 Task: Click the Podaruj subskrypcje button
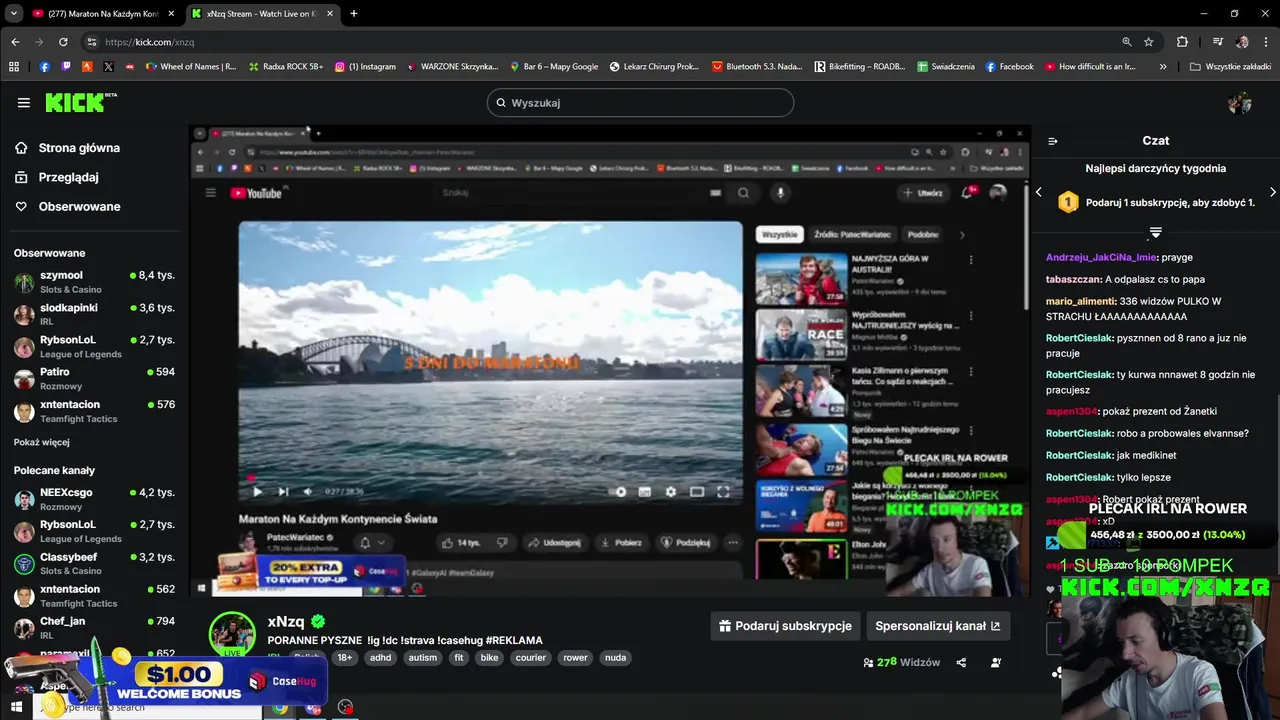785,626
